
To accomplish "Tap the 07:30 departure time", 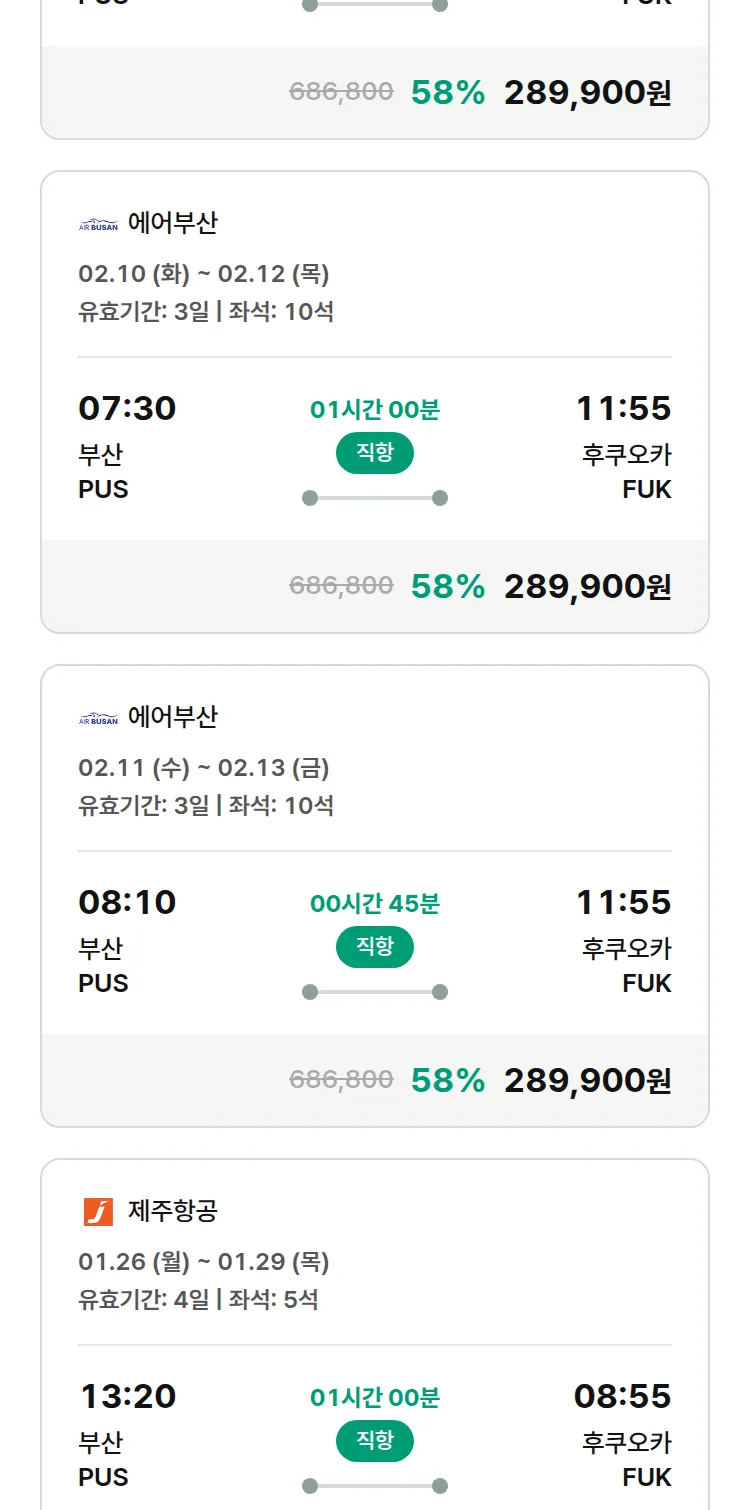I will pyautogui.click(x=127, y=409).
